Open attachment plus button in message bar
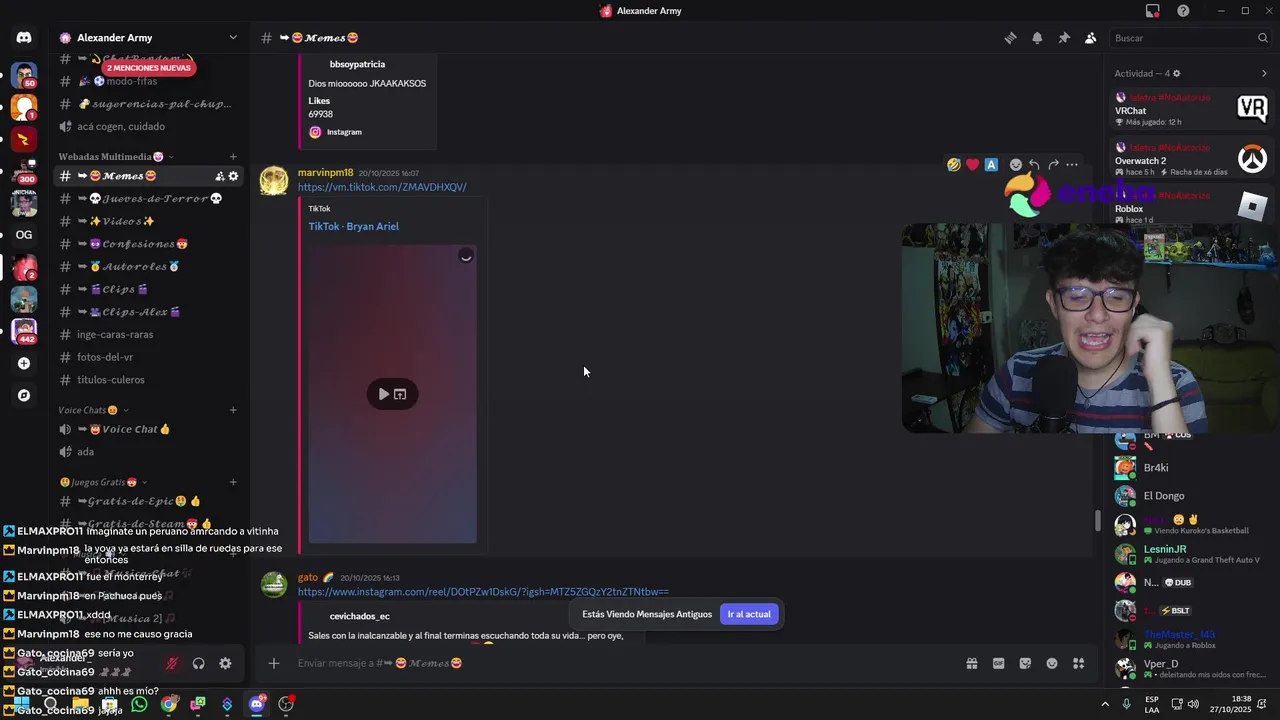 coord(273,663)
